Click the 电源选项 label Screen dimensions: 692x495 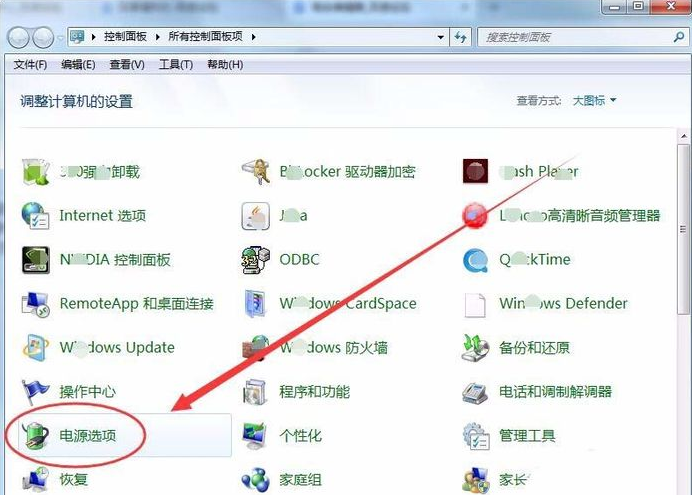pyautogui.click(x=88, y=435)
